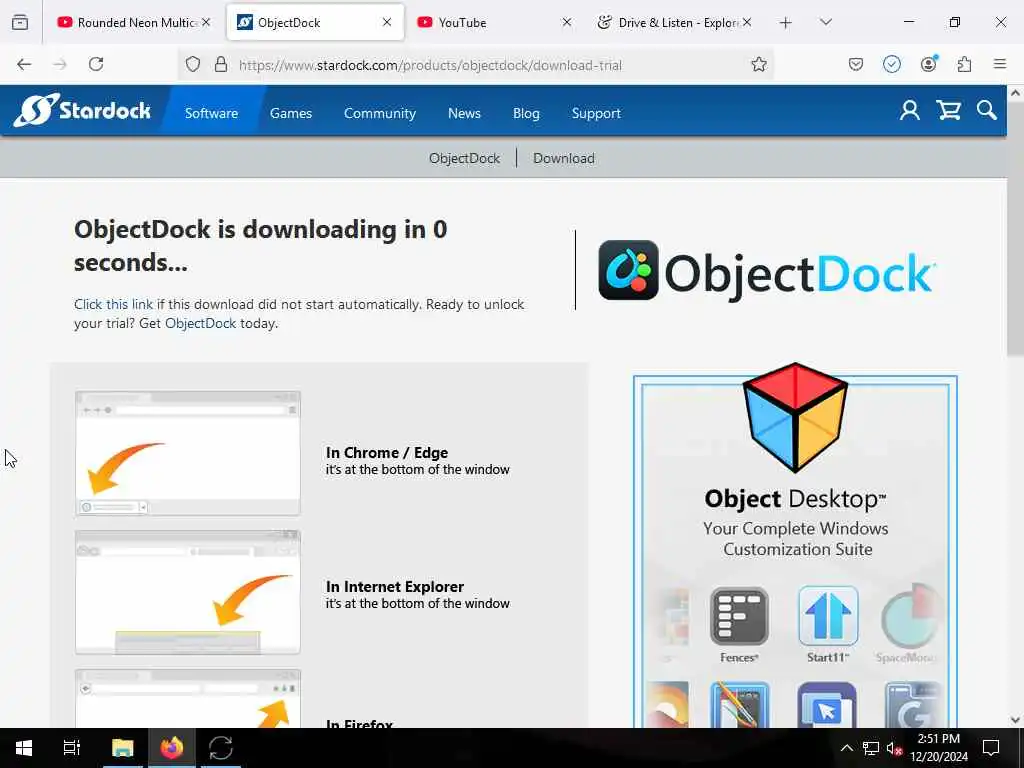
Task: Open Firefox application menu
Action: (999, 64)
